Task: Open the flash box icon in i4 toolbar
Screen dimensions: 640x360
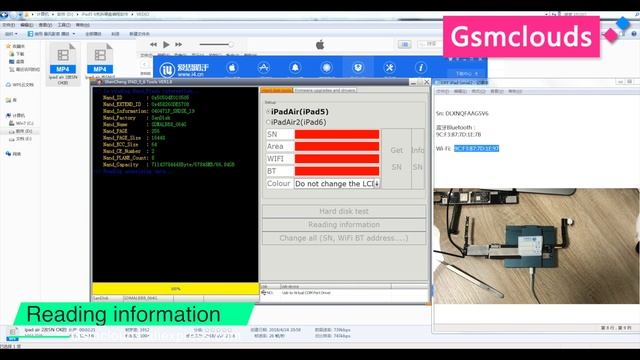Action: [x=358, y=68]
